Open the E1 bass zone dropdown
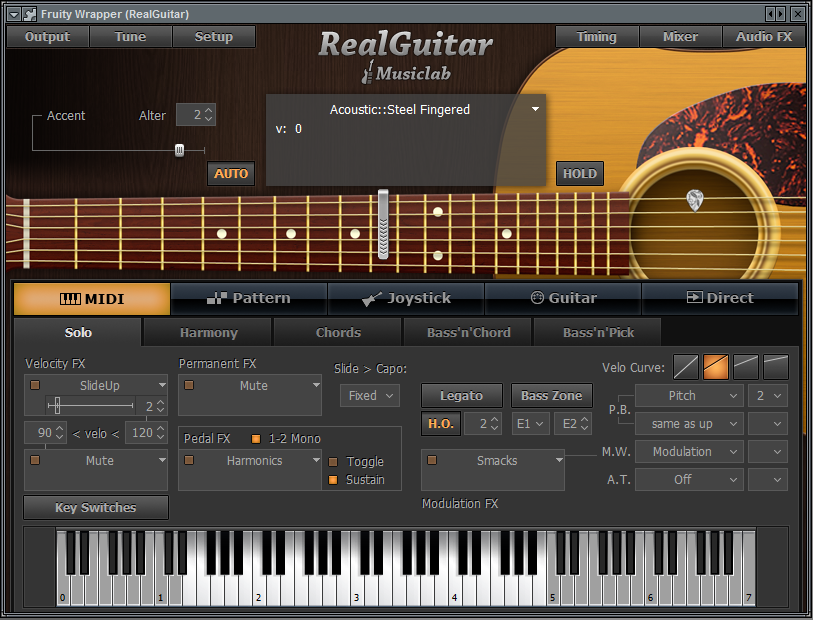 click(x=530, y=424)
